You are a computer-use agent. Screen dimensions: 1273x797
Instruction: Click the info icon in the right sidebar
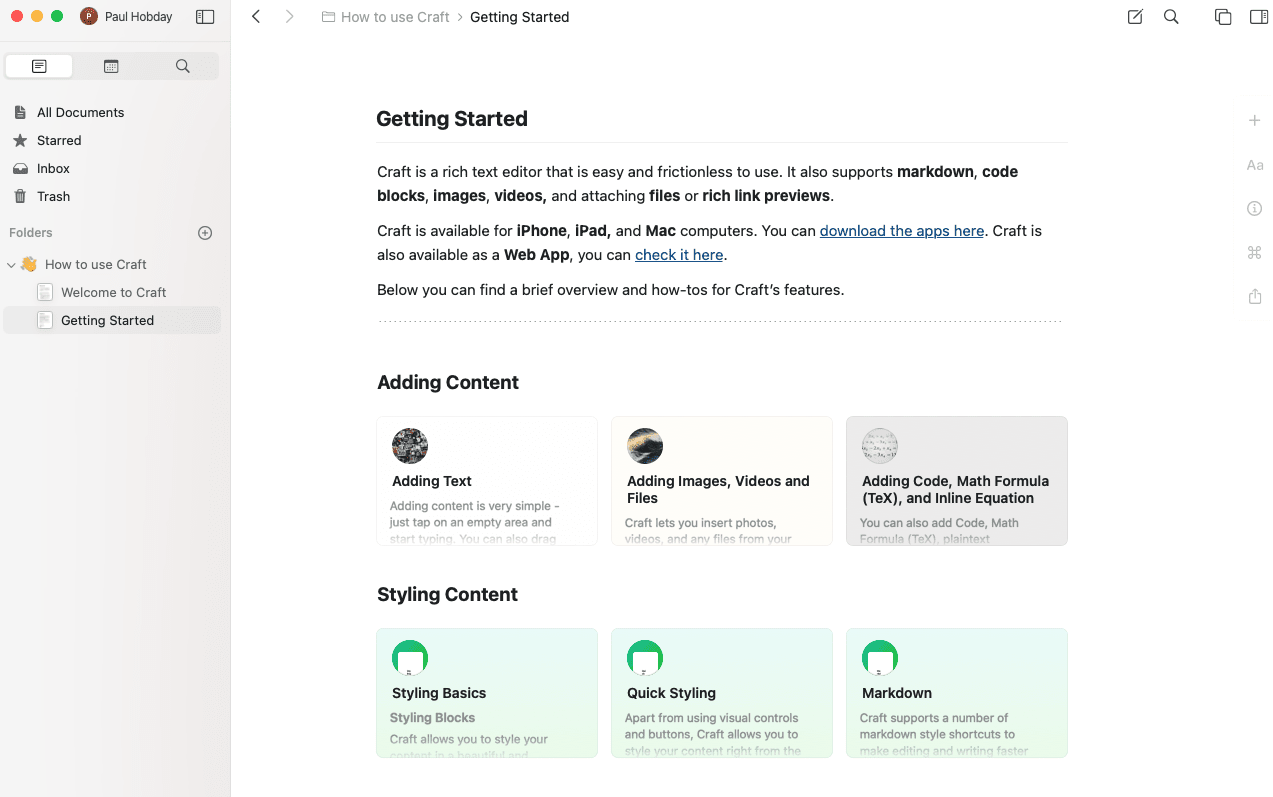[1255, 208]
